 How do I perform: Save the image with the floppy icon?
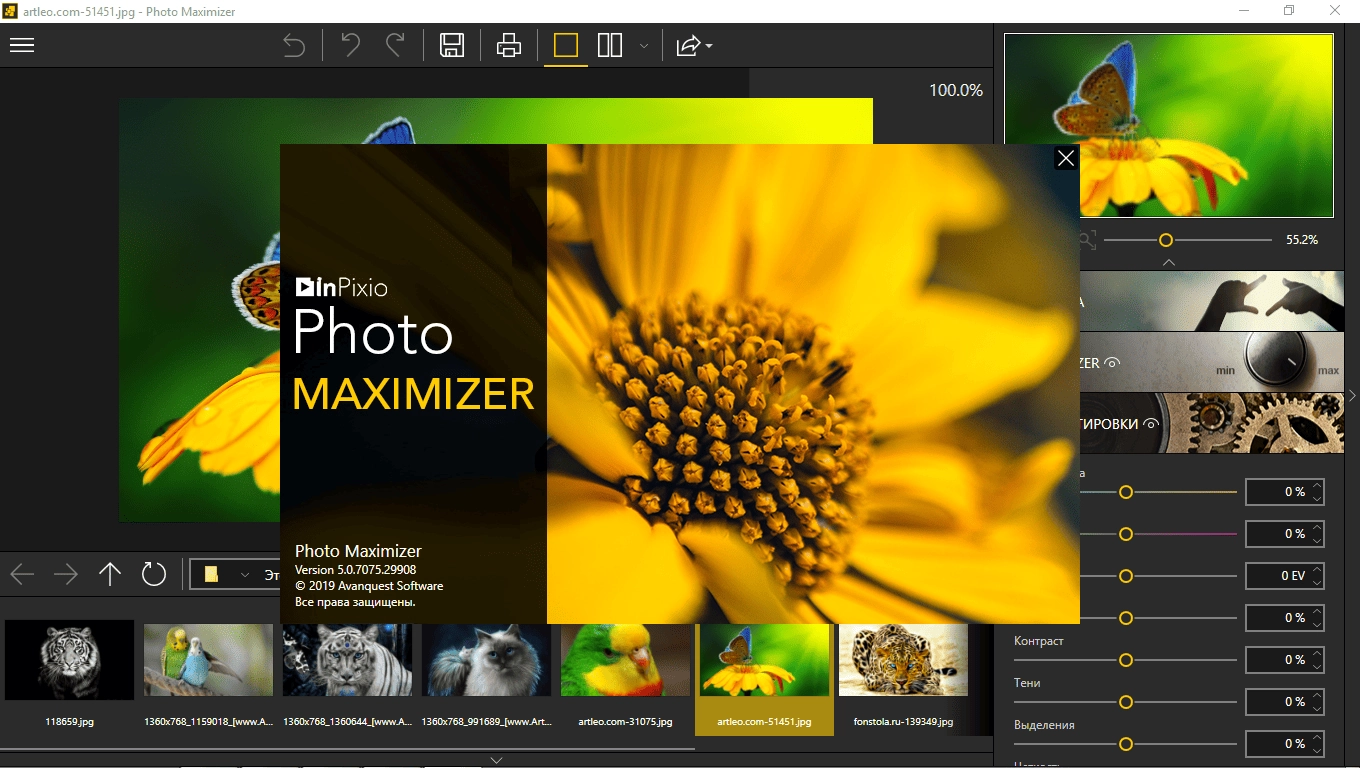pos(452,45)
